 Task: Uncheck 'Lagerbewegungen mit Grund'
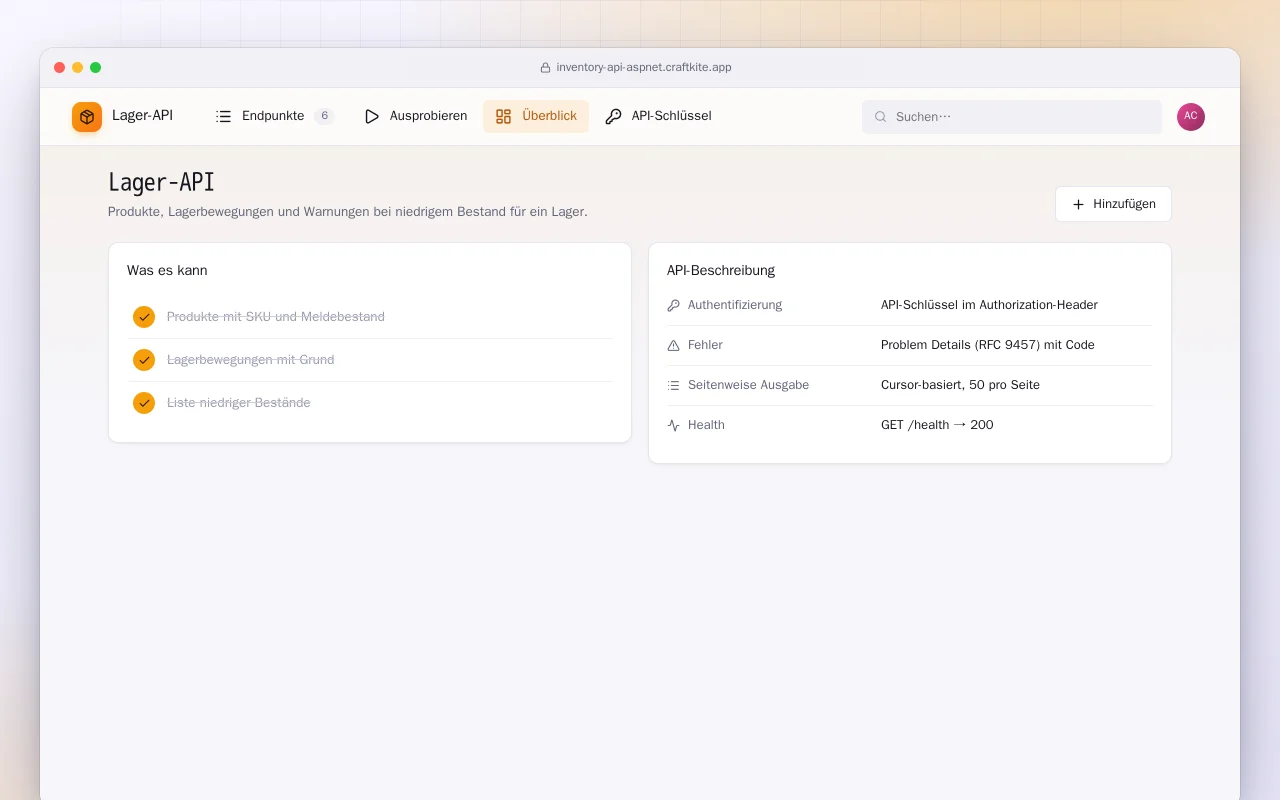144,360
